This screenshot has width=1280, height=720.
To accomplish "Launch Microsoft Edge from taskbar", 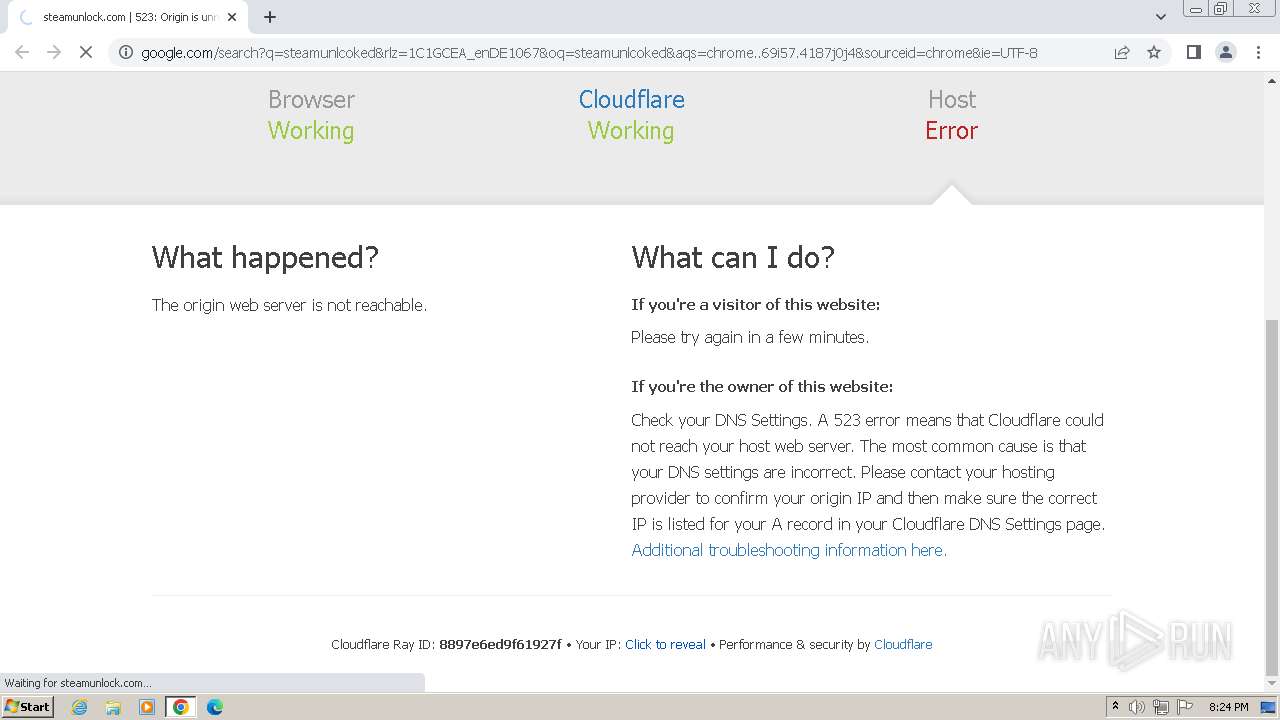I will coord(215,707).
